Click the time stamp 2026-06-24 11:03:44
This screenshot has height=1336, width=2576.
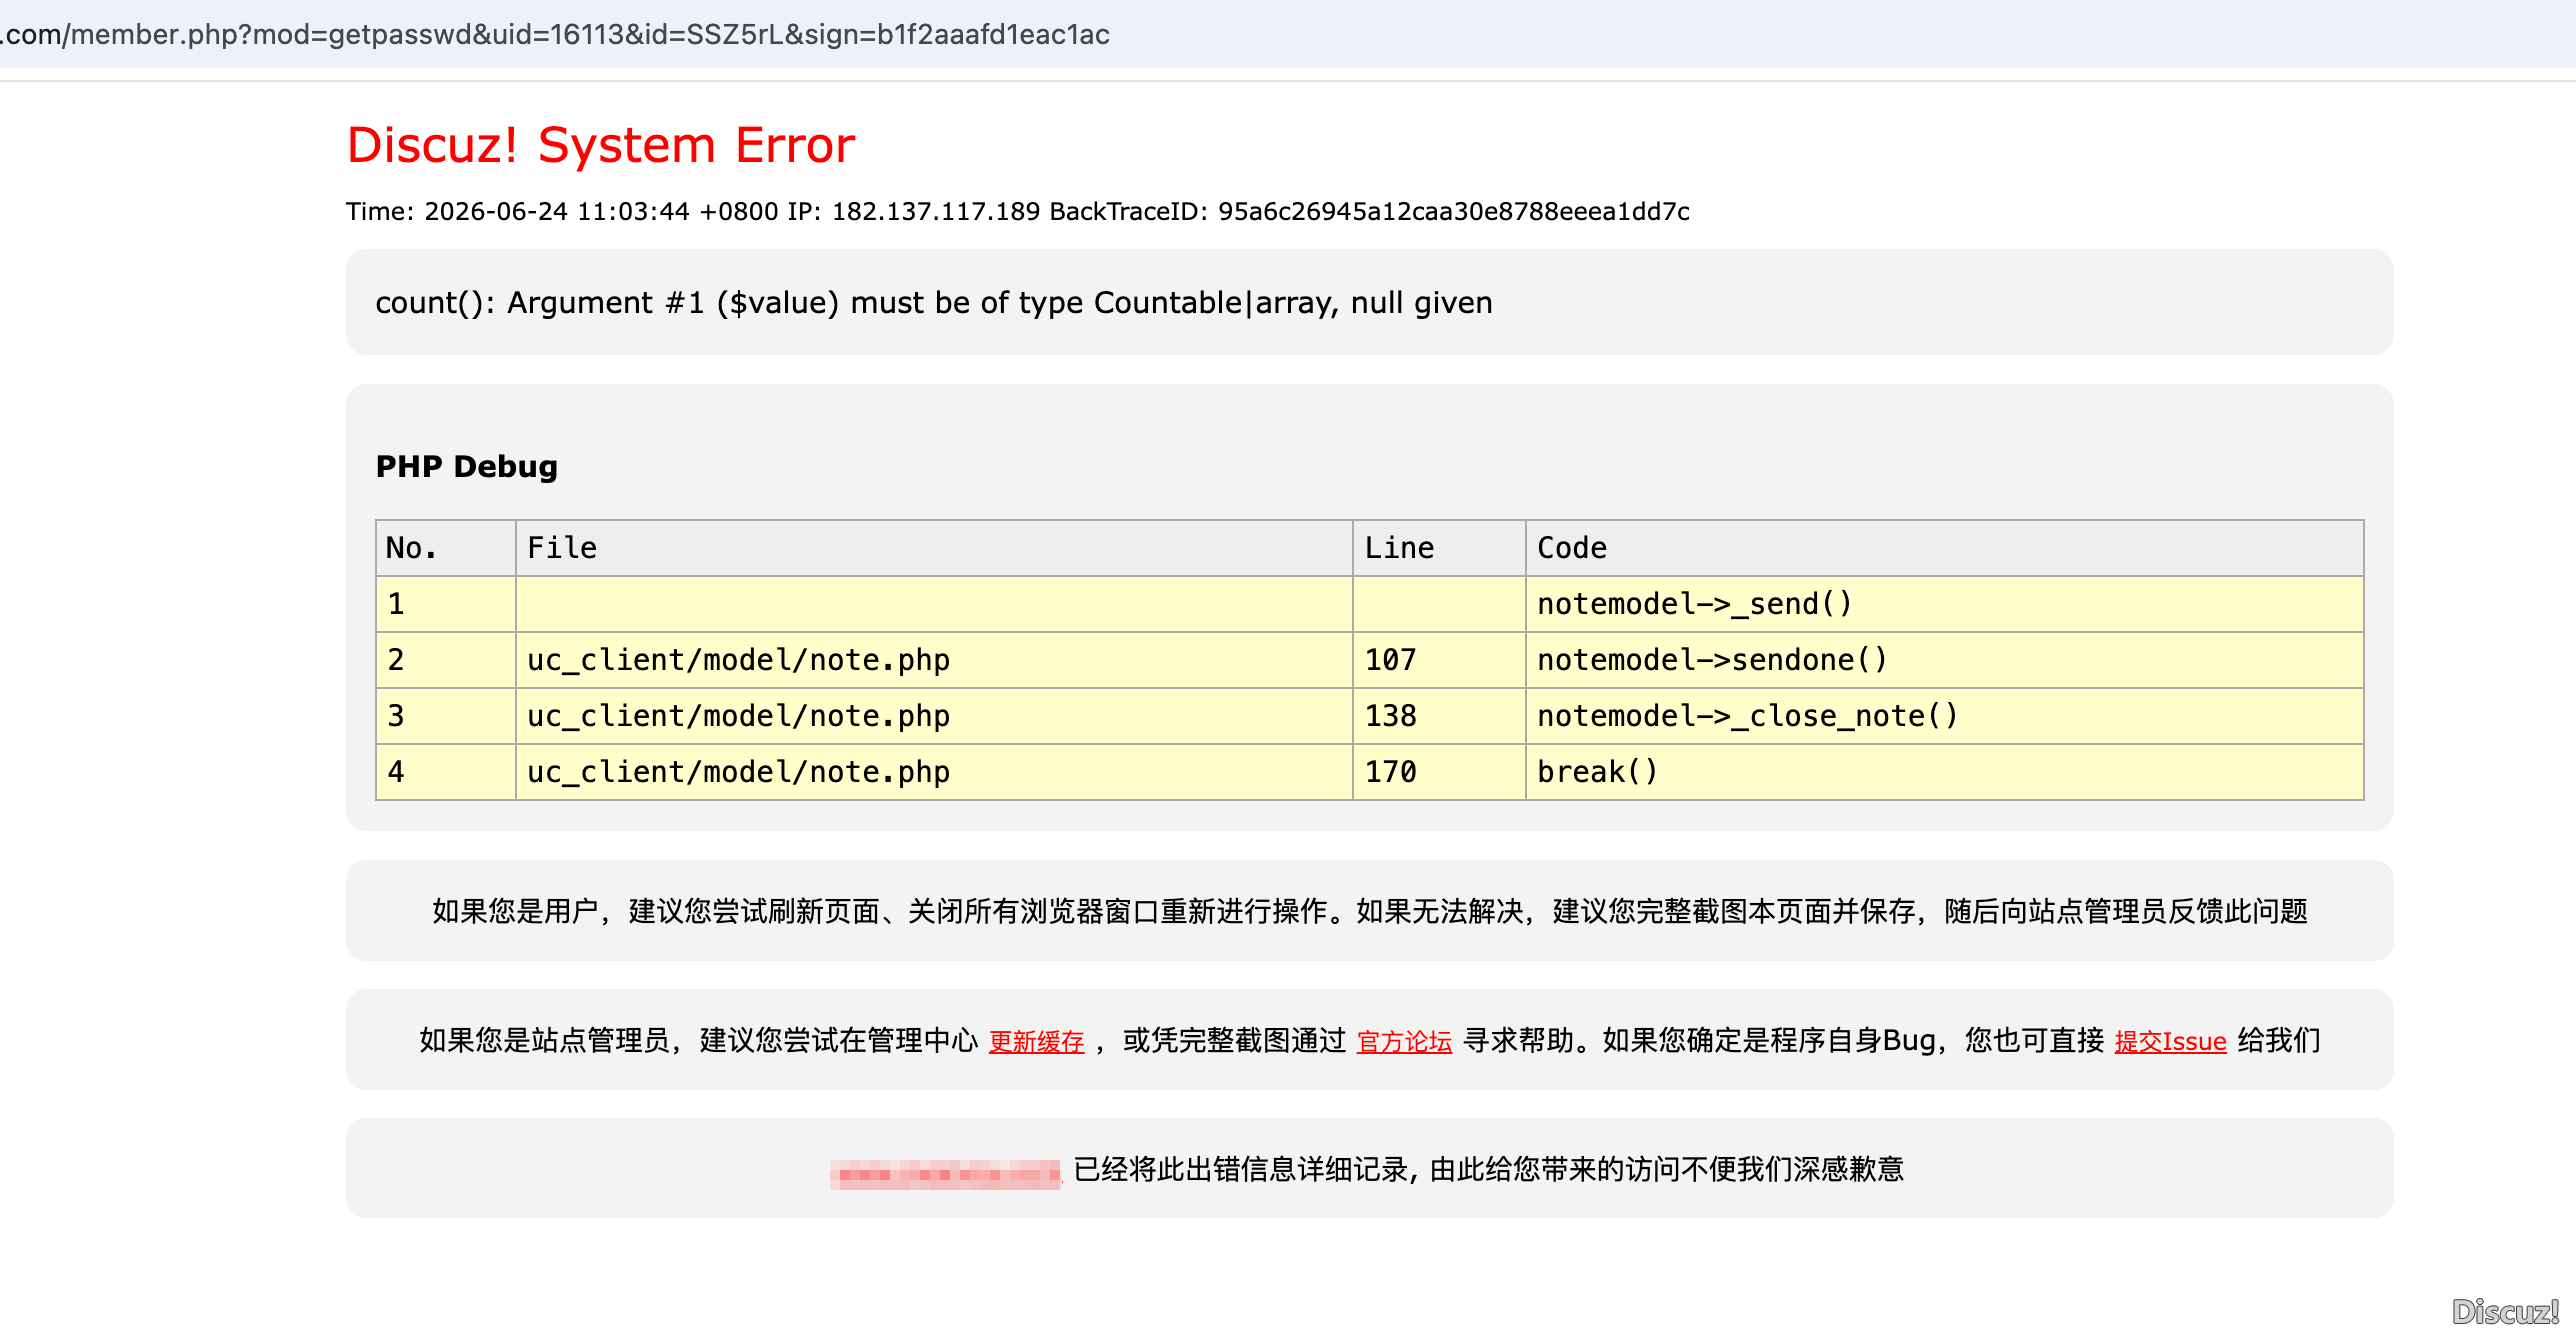557,211
